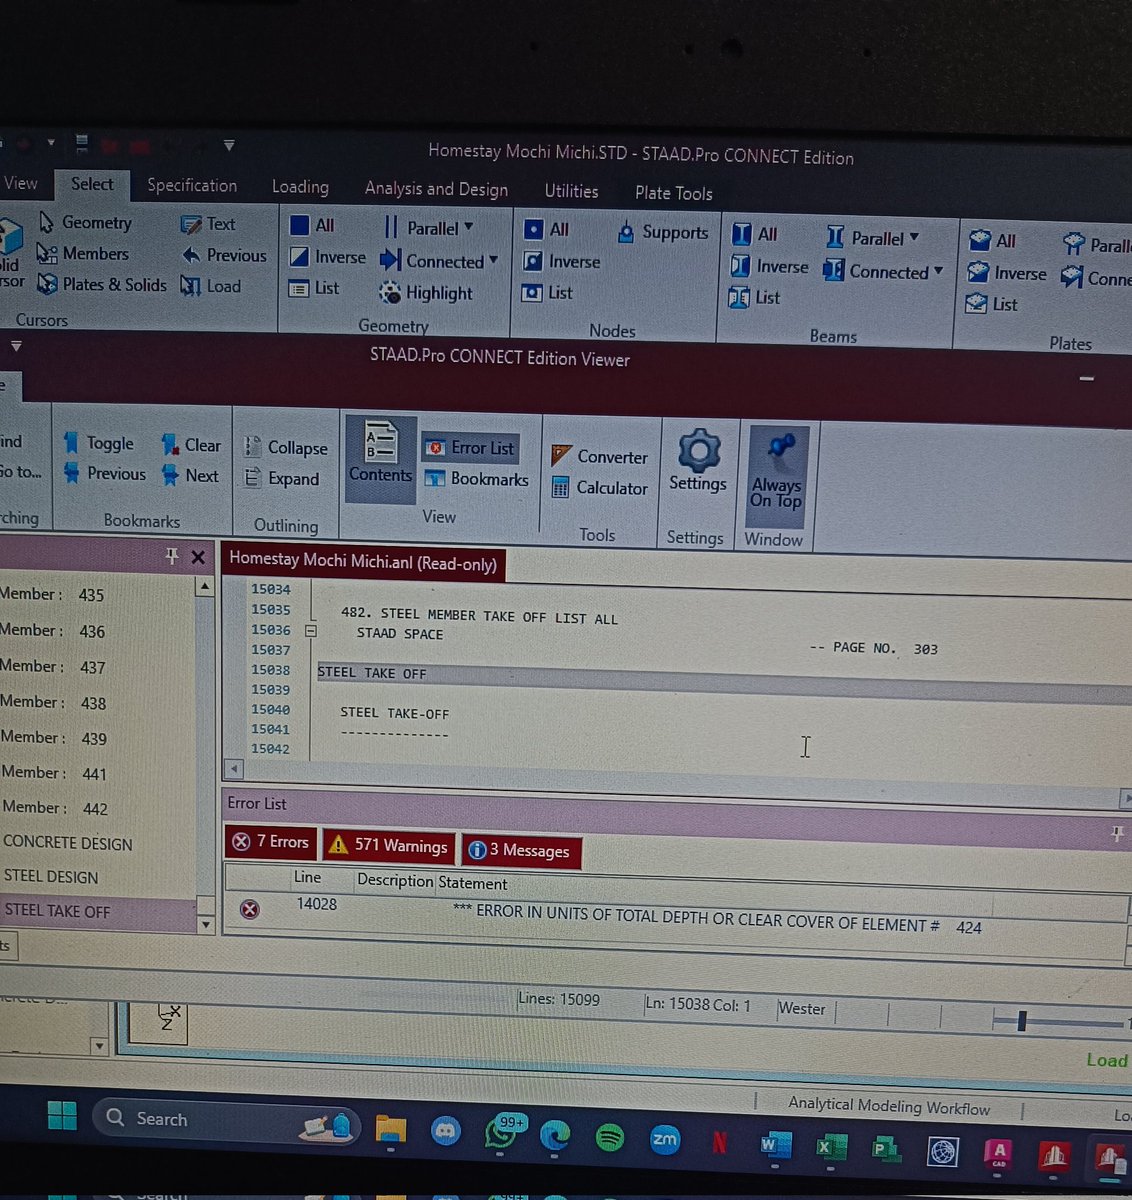Click the Load cursor tool
This screenshot has height=1200, width=1132.
coord(211,286)
